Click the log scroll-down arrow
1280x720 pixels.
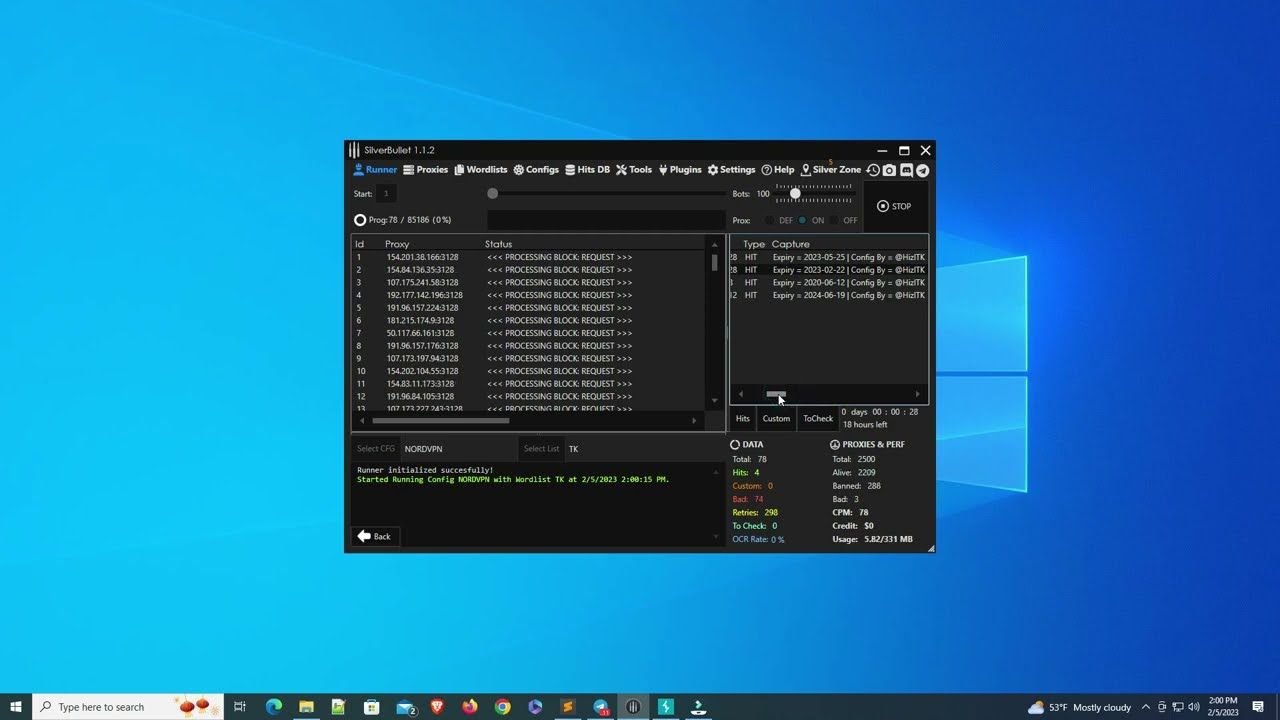[x=715, y=537]
